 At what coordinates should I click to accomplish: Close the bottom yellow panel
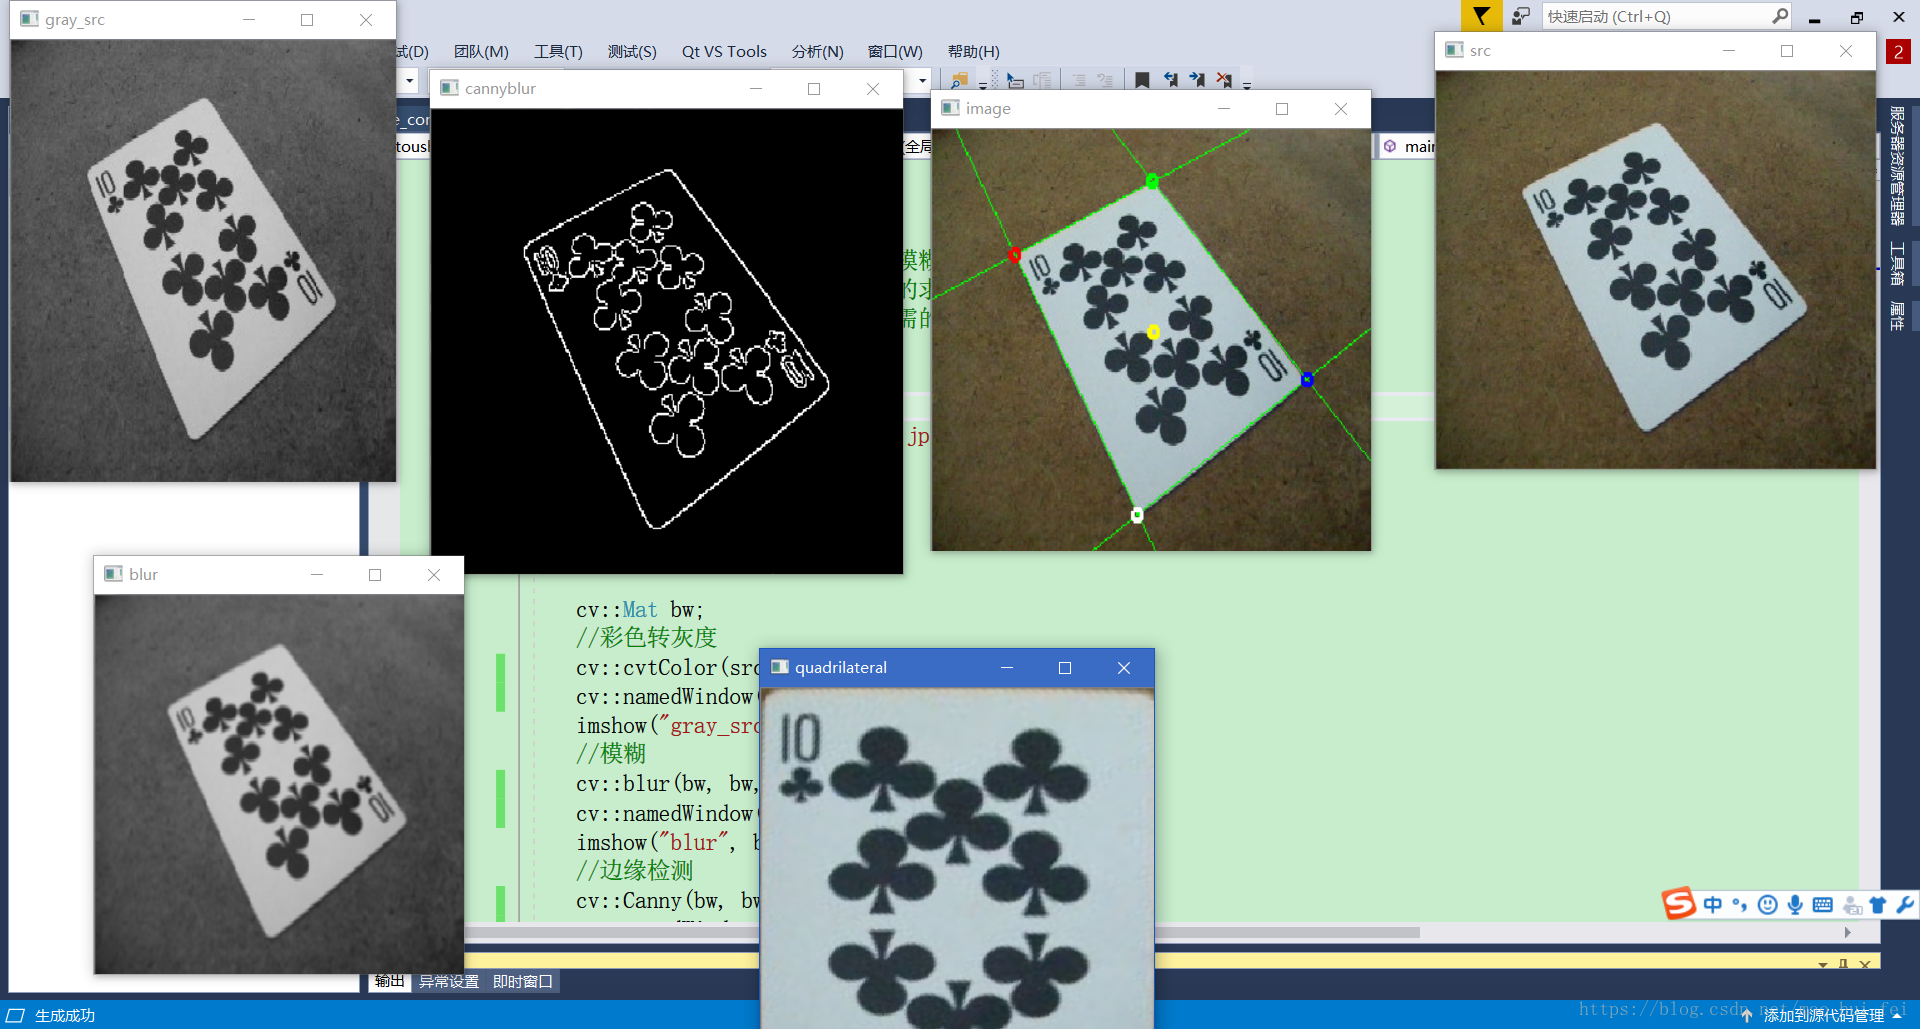(x=1865, y=964)
